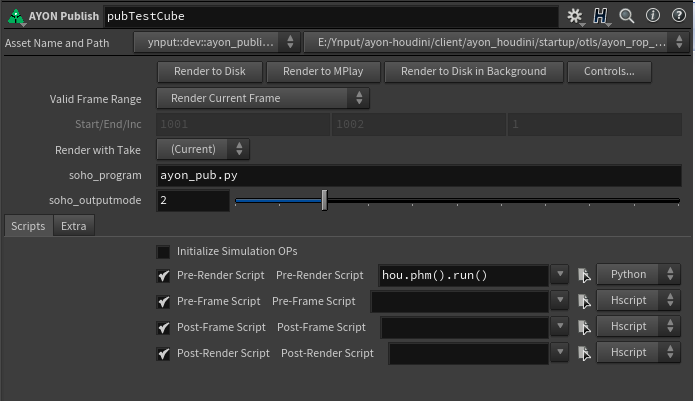This screenshot has width=695, height=401.
Task: Click the soho_outputmode slider handle
Action: (x=324, y=200)
